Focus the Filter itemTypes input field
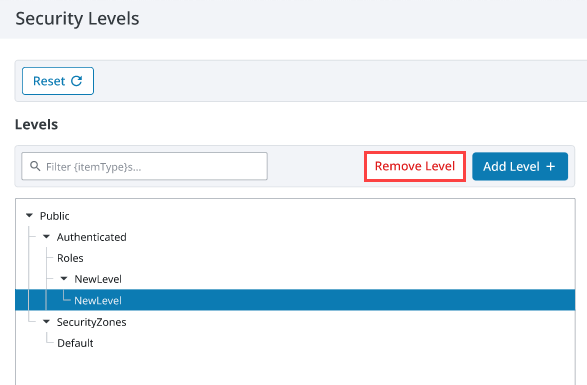 click(x=145, y=166)
